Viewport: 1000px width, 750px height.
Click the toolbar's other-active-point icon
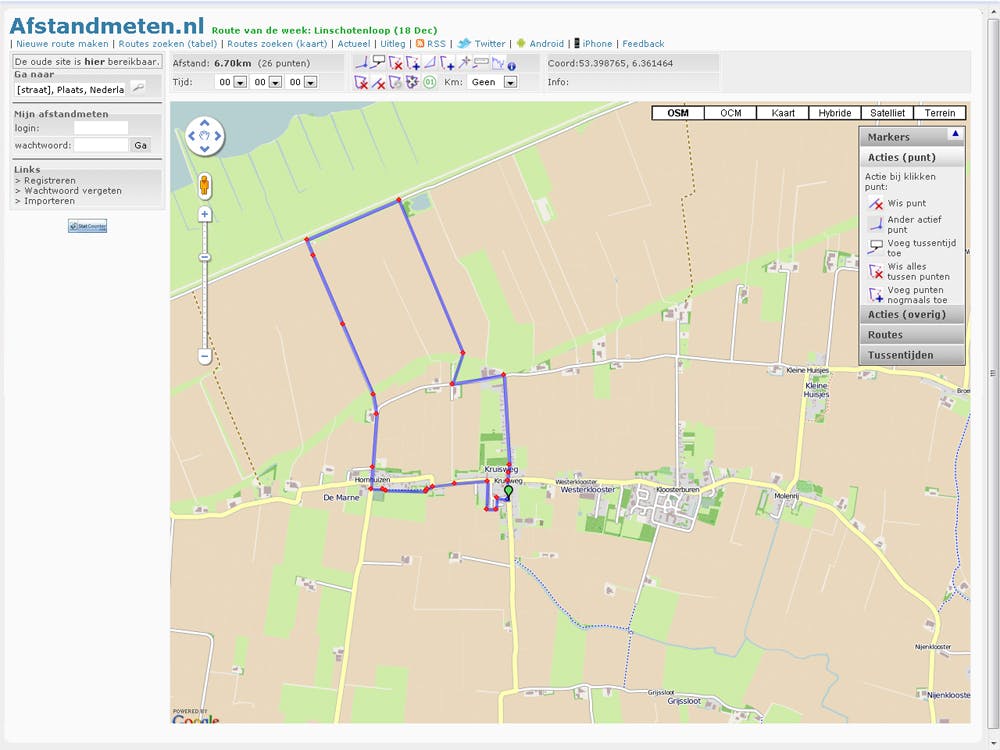coord(362,63)
